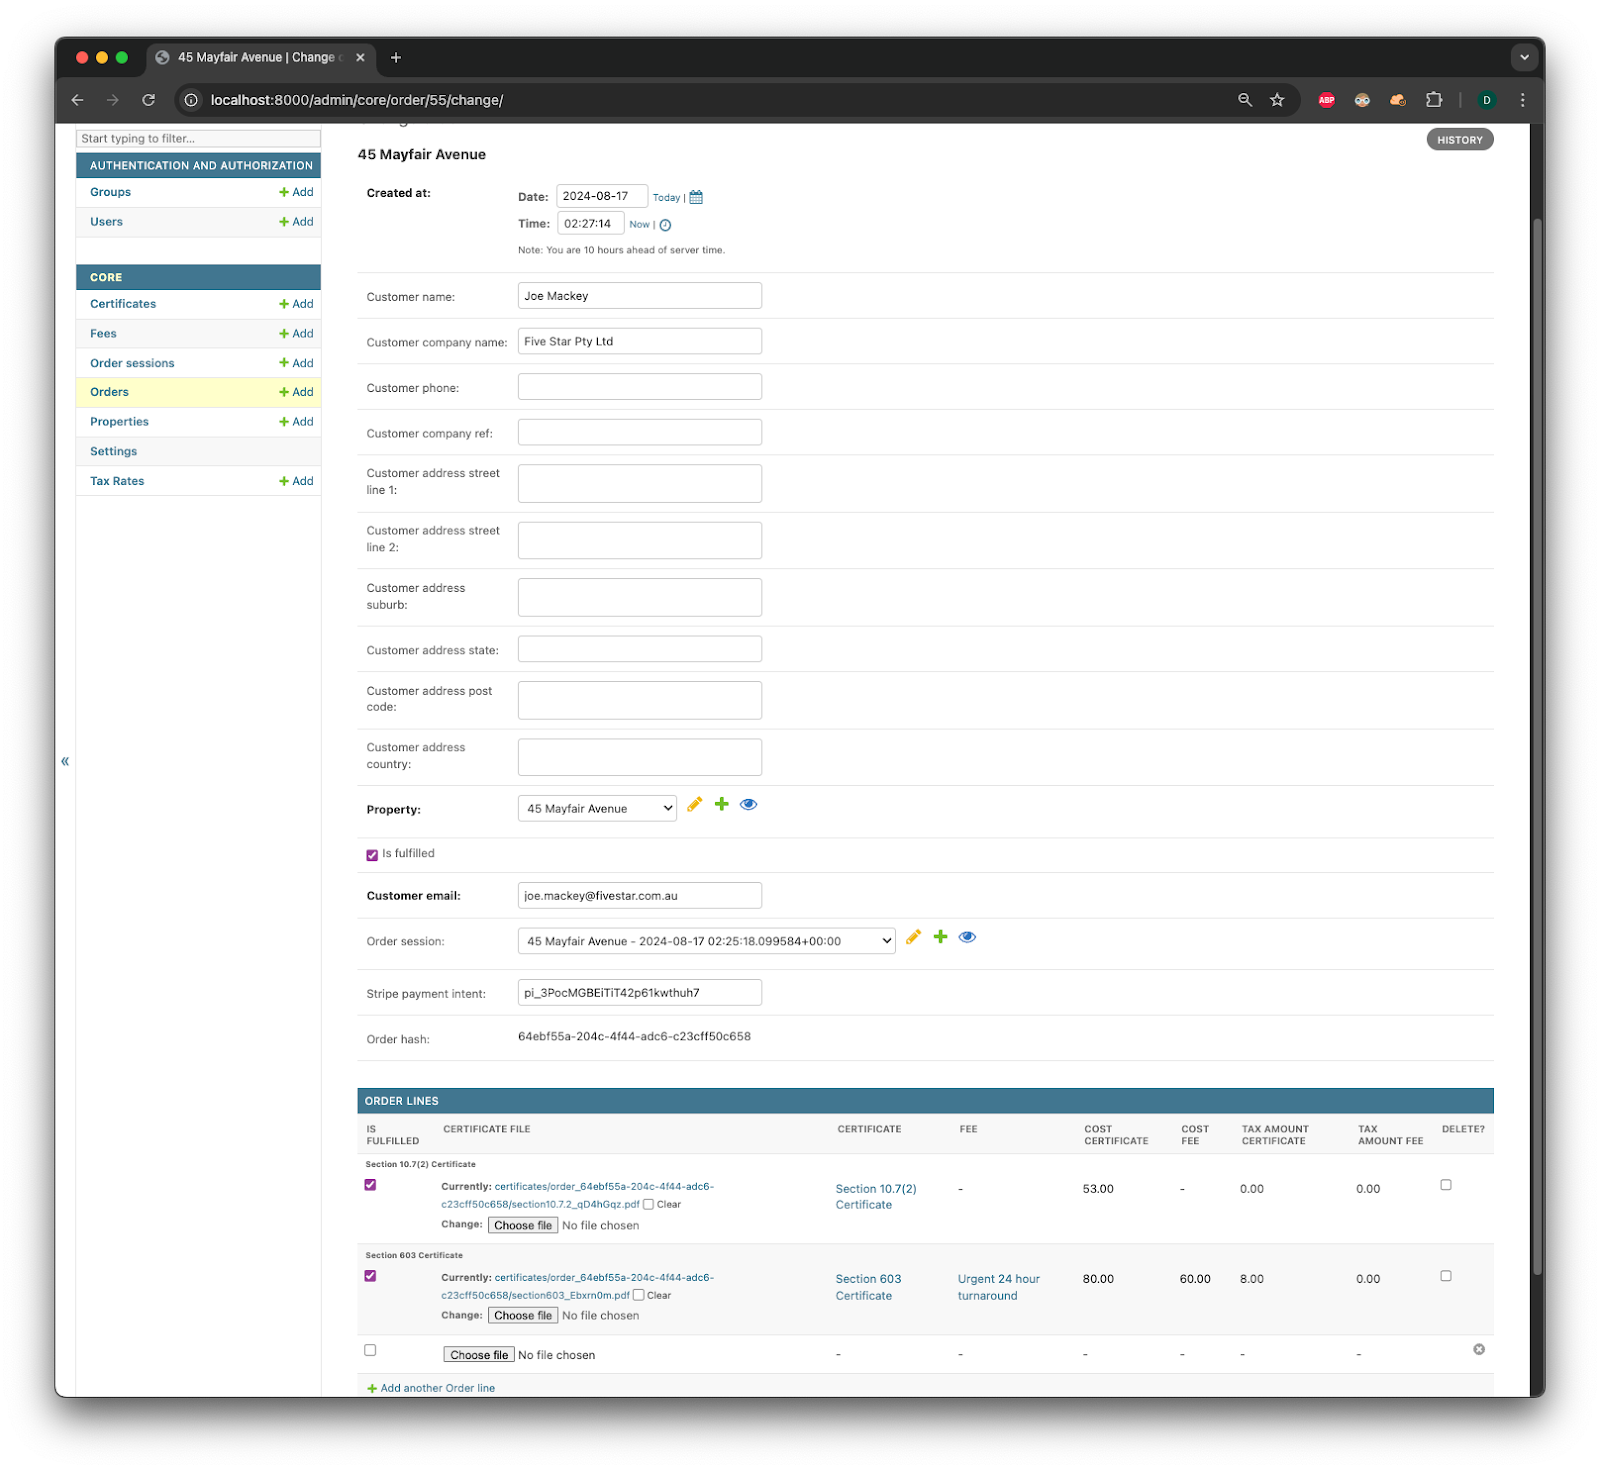View site information icon in address bar

191,100
